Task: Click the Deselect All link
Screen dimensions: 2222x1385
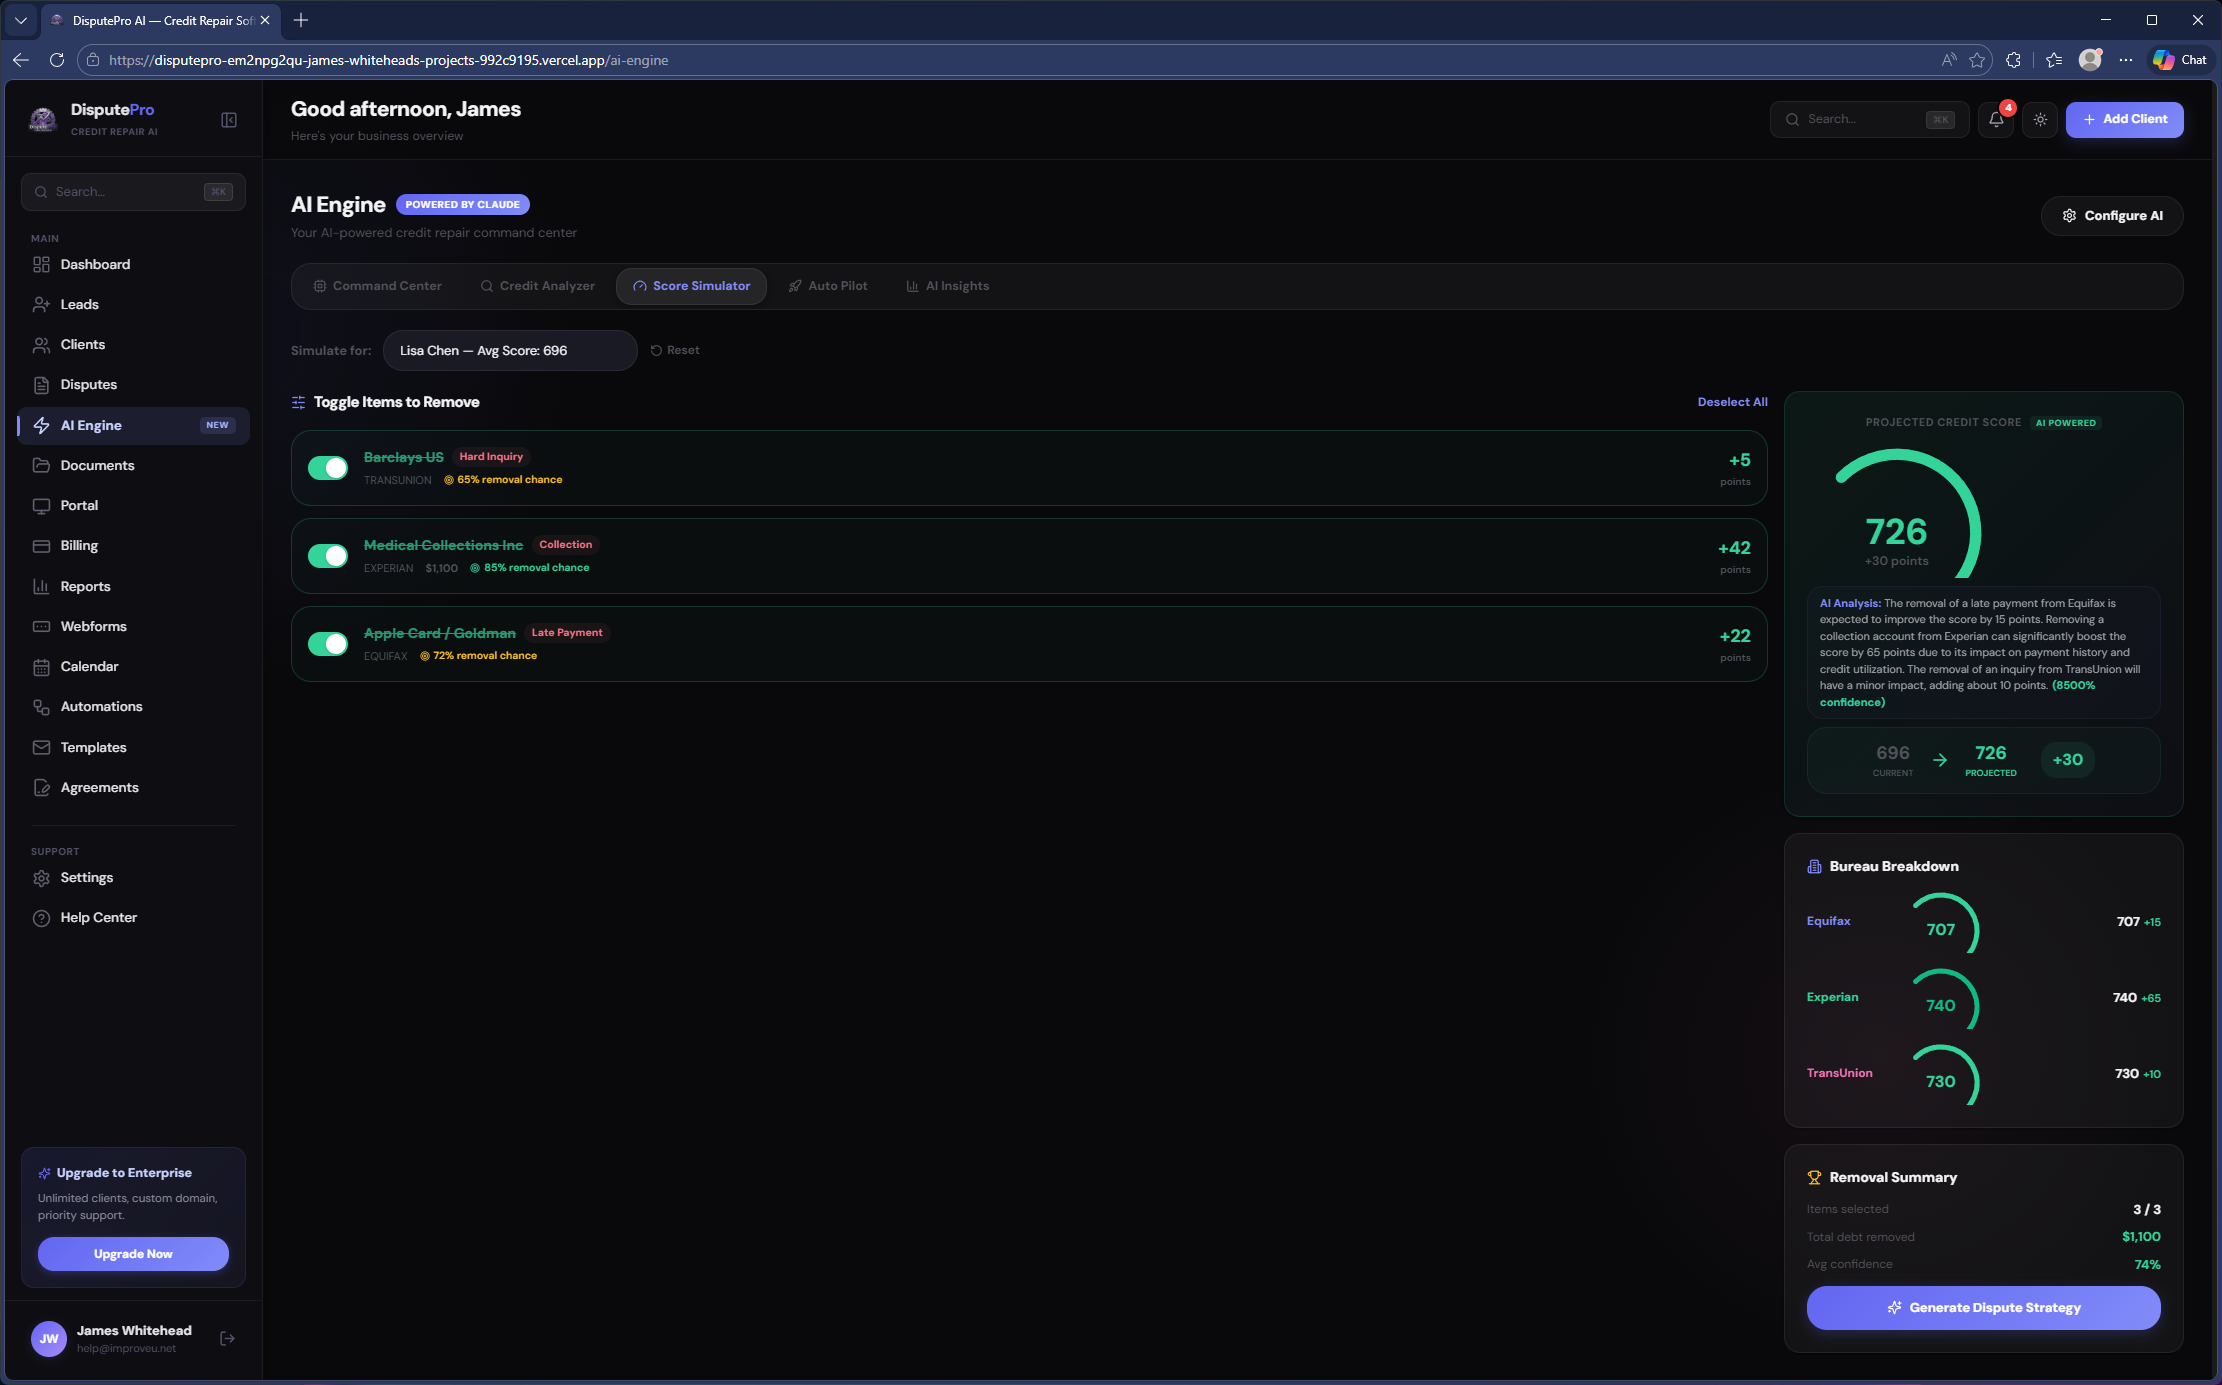Action: pos(1732,402)
